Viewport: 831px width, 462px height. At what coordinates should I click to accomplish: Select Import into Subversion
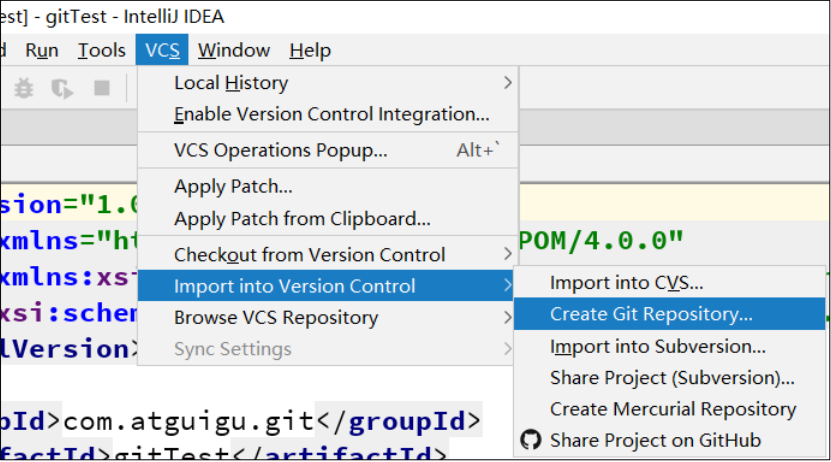[x=657, y=347]
